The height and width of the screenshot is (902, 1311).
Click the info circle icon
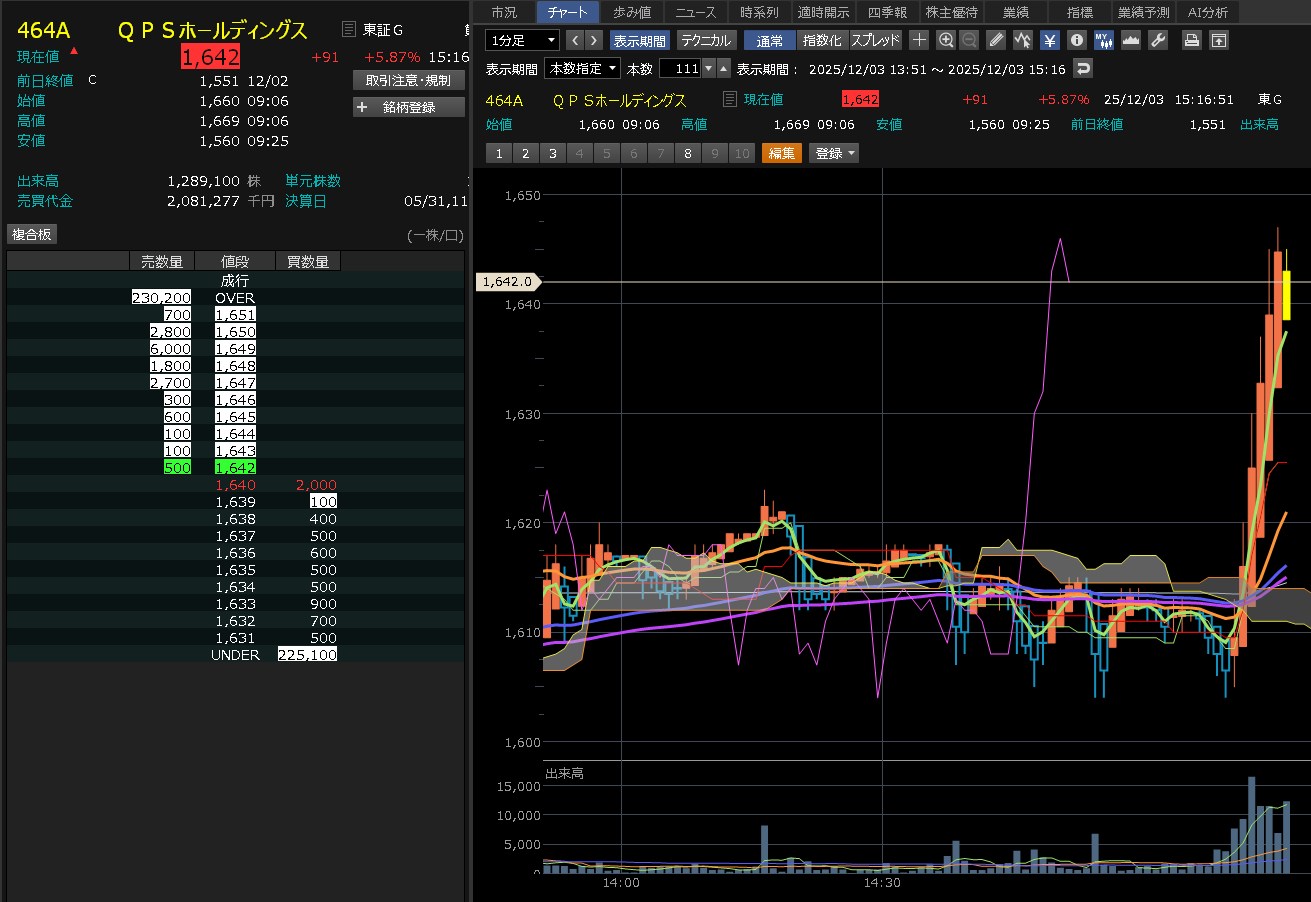[x=1076, y=40]
